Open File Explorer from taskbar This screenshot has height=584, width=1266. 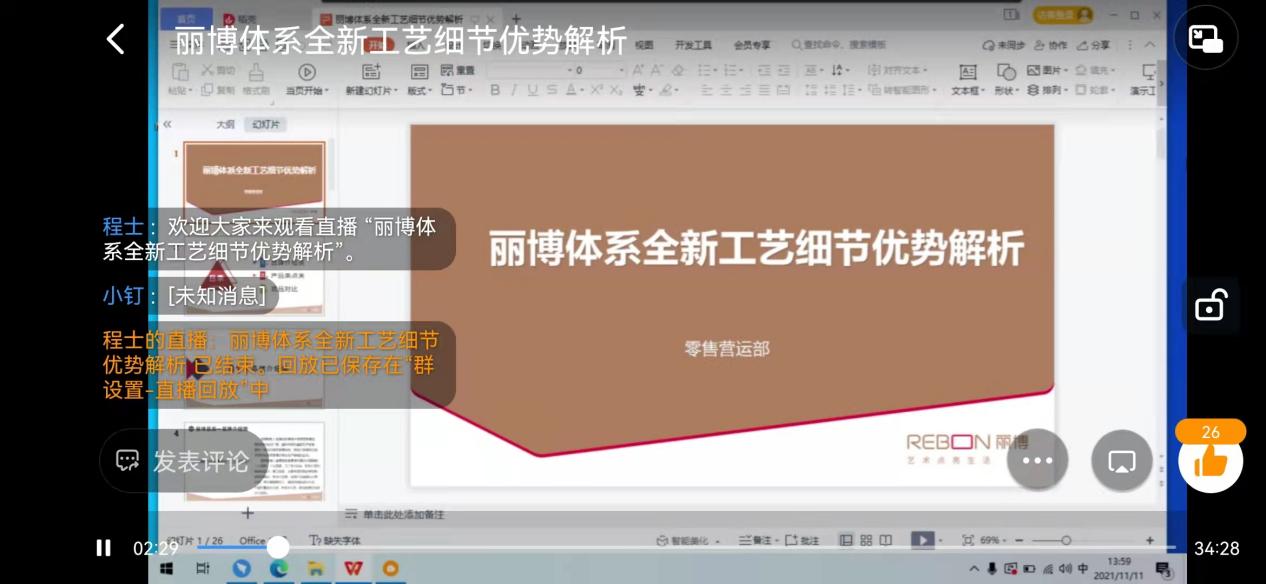pyautogui.click(x=316, y=568)
